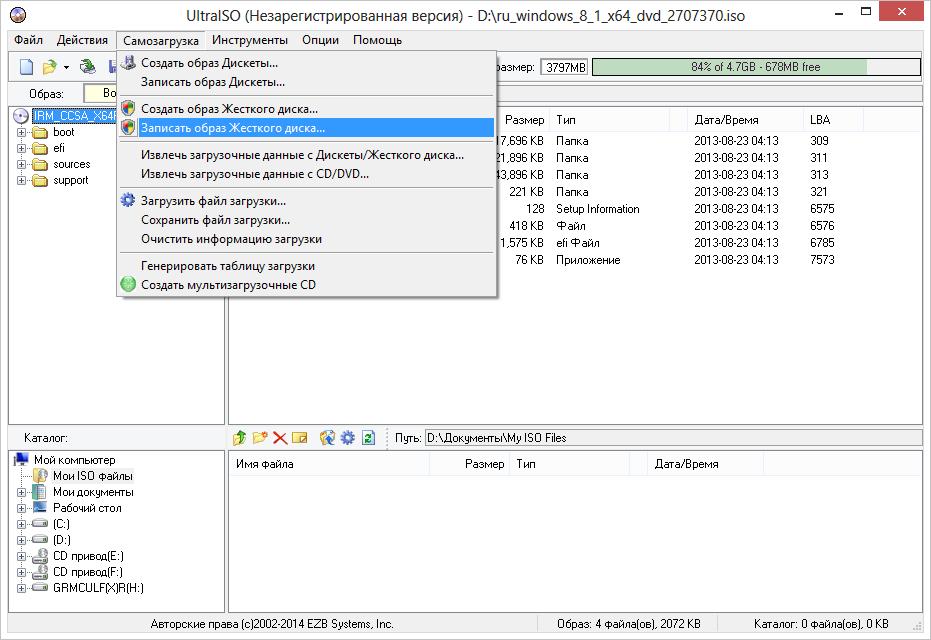Select 'Мои ISO файлы' in catalog tree
The image size is (931, 640).
(x=93, y=476)
